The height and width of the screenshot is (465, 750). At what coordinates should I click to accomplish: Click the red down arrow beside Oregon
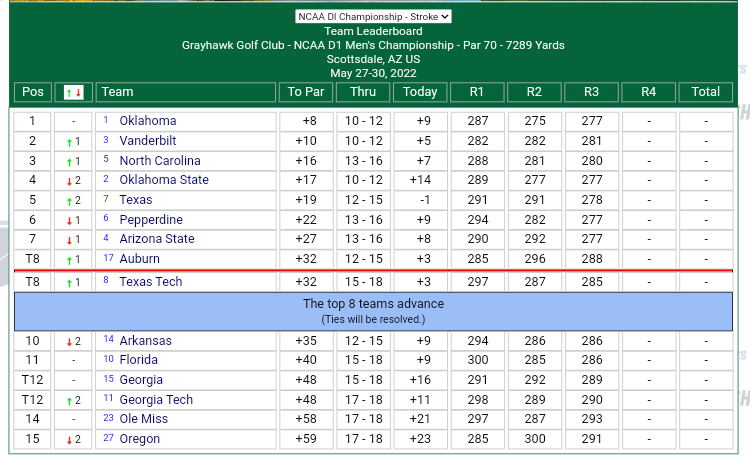68,440
